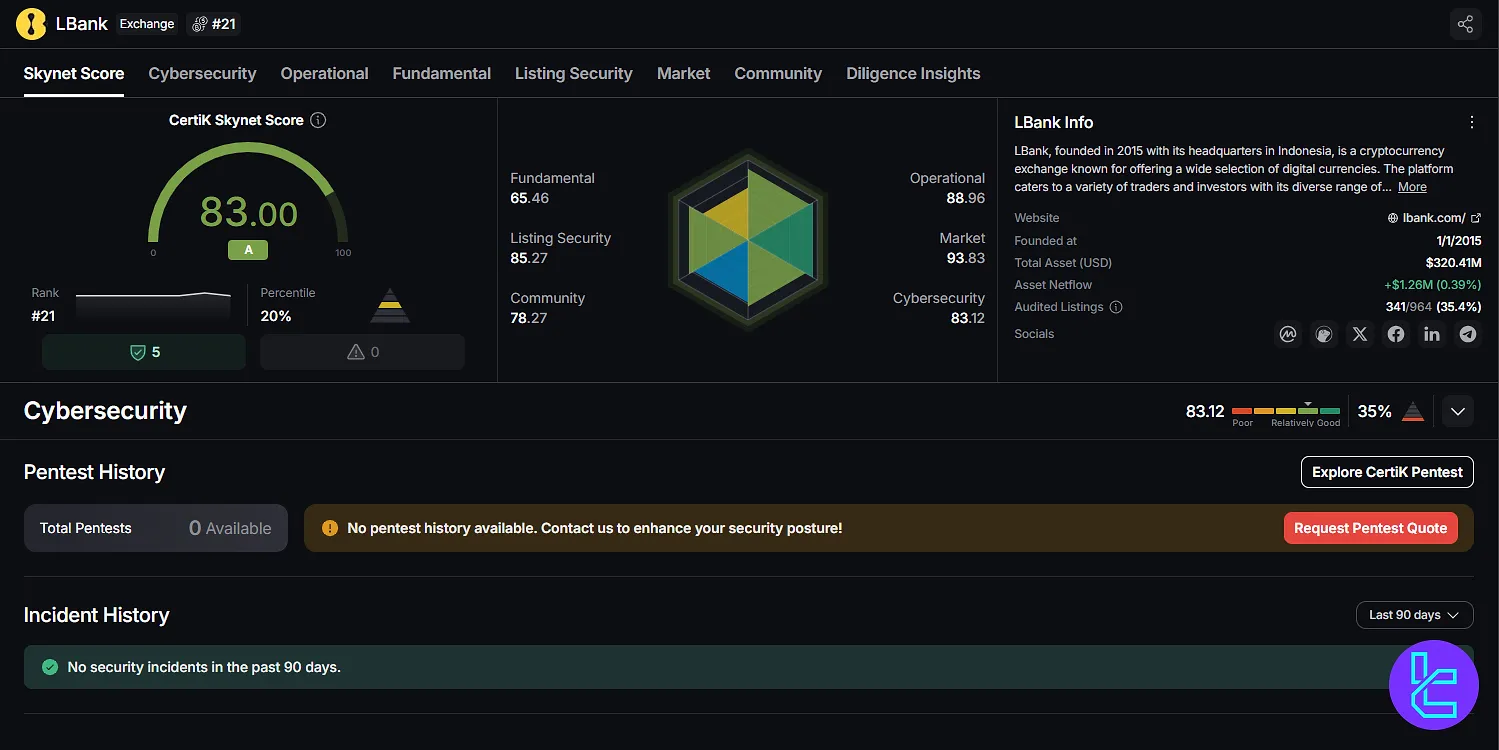The image size is (1499, 750).
Task: Open the Listing Security tab
Action: [574, 74]
